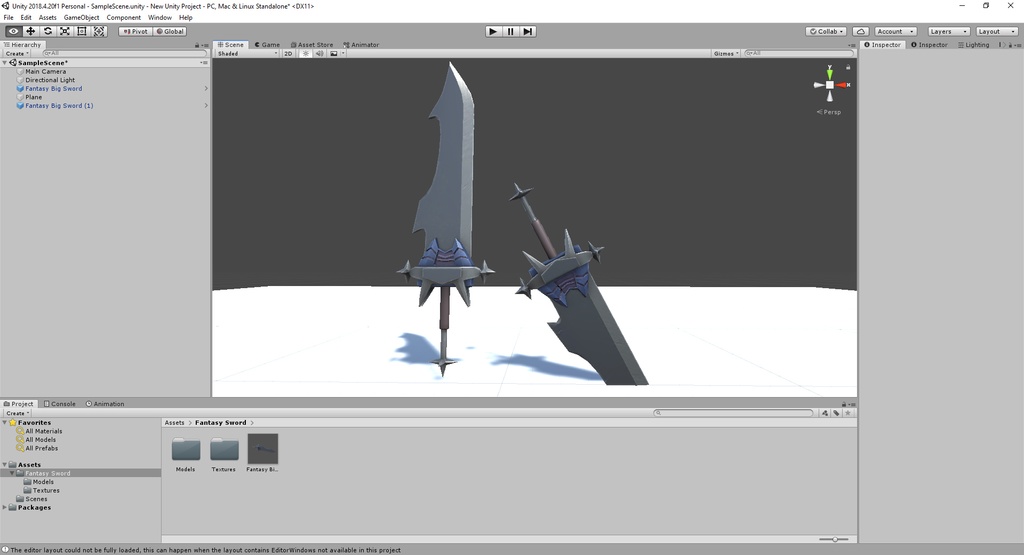Toggle 2D scene view mode

[x=288, y=54]
